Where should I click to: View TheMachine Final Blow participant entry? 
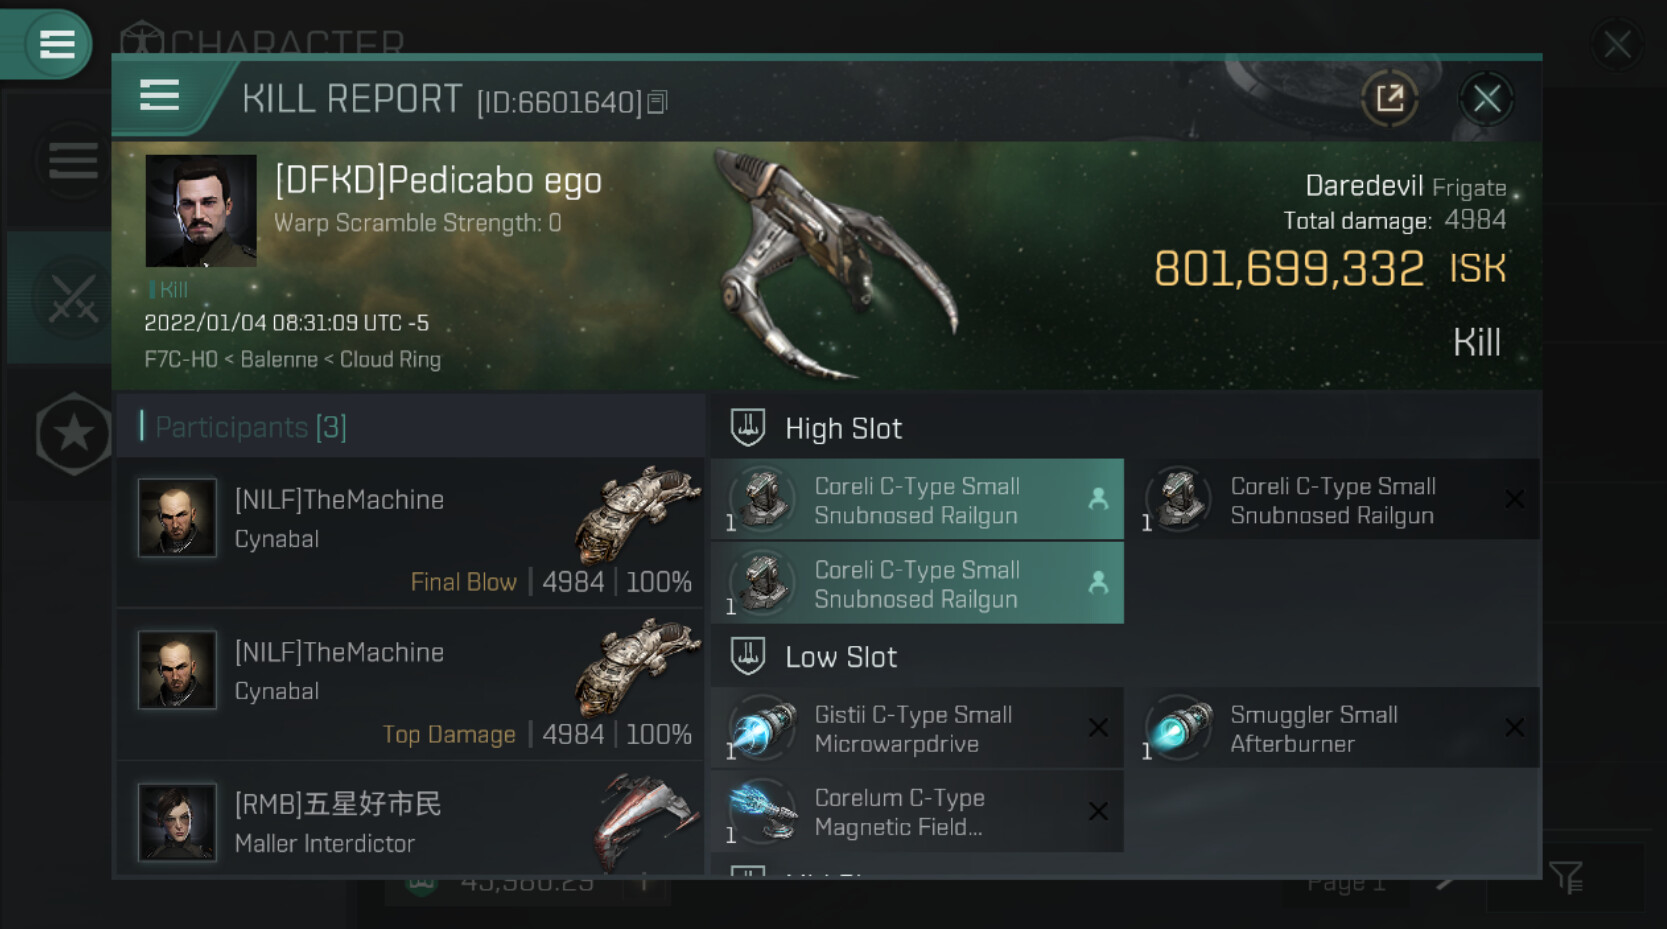pyautogui.click(x=410, y=533)
